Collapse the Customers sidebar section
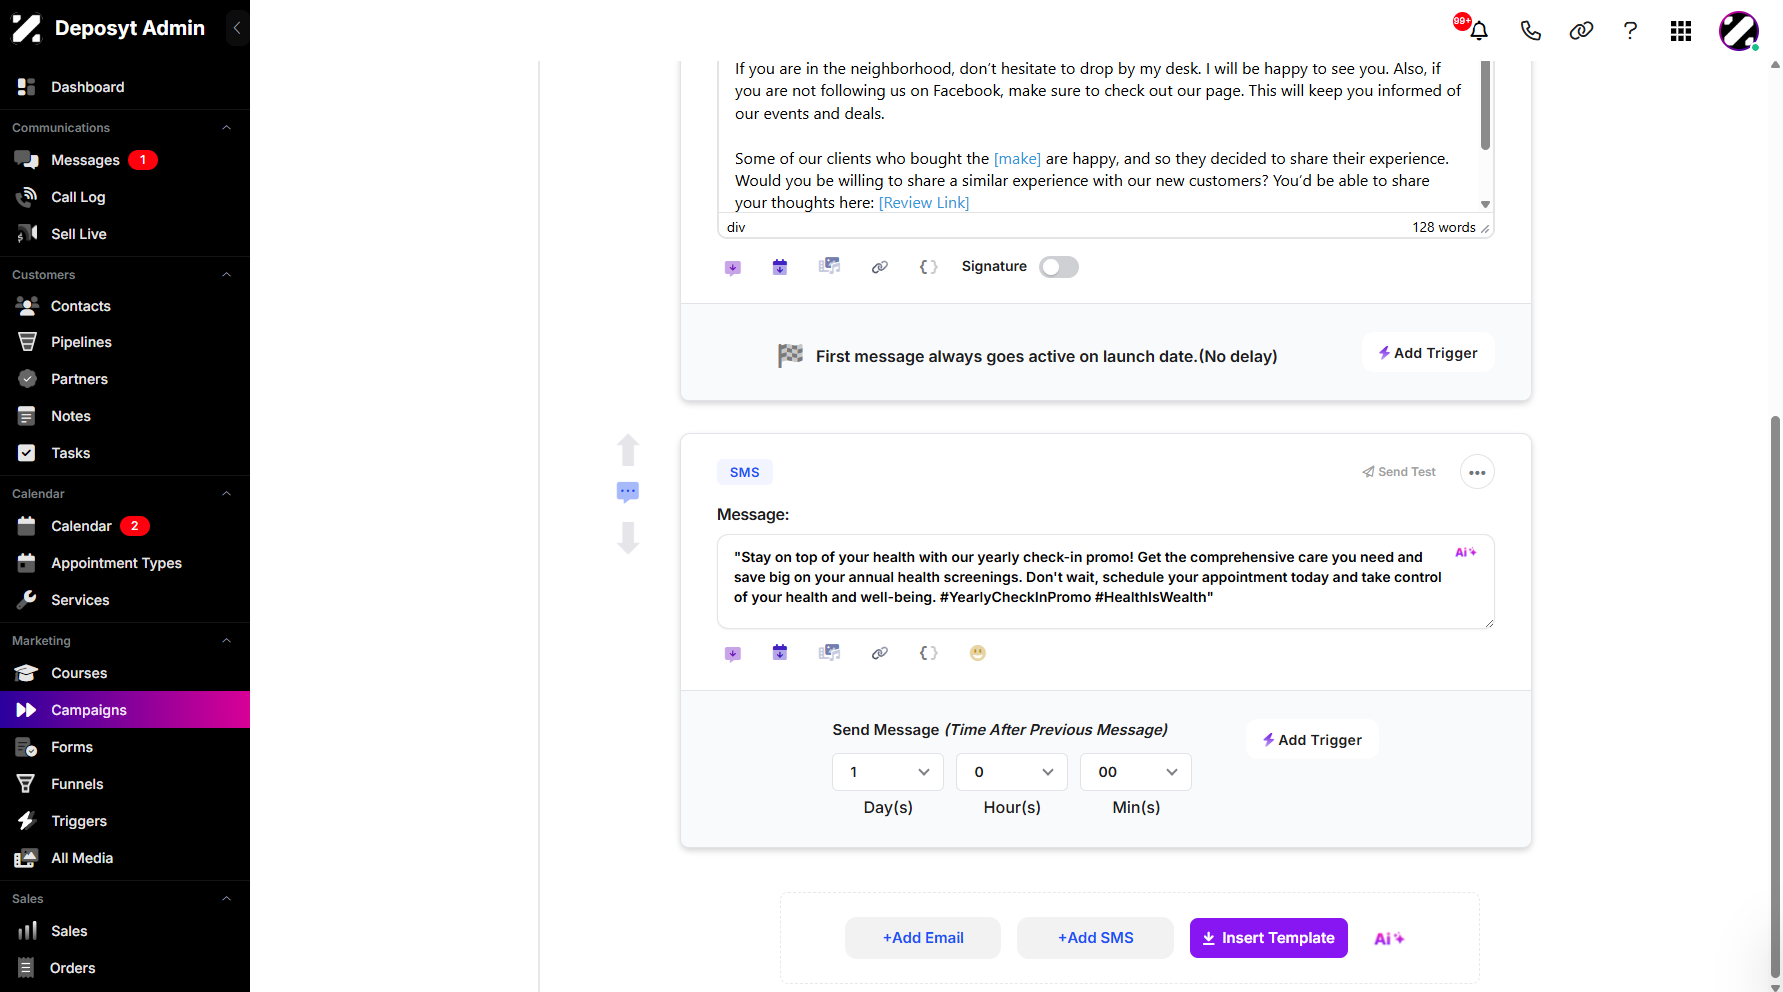This screenshot has height=992, width=1783. (226, 275)
